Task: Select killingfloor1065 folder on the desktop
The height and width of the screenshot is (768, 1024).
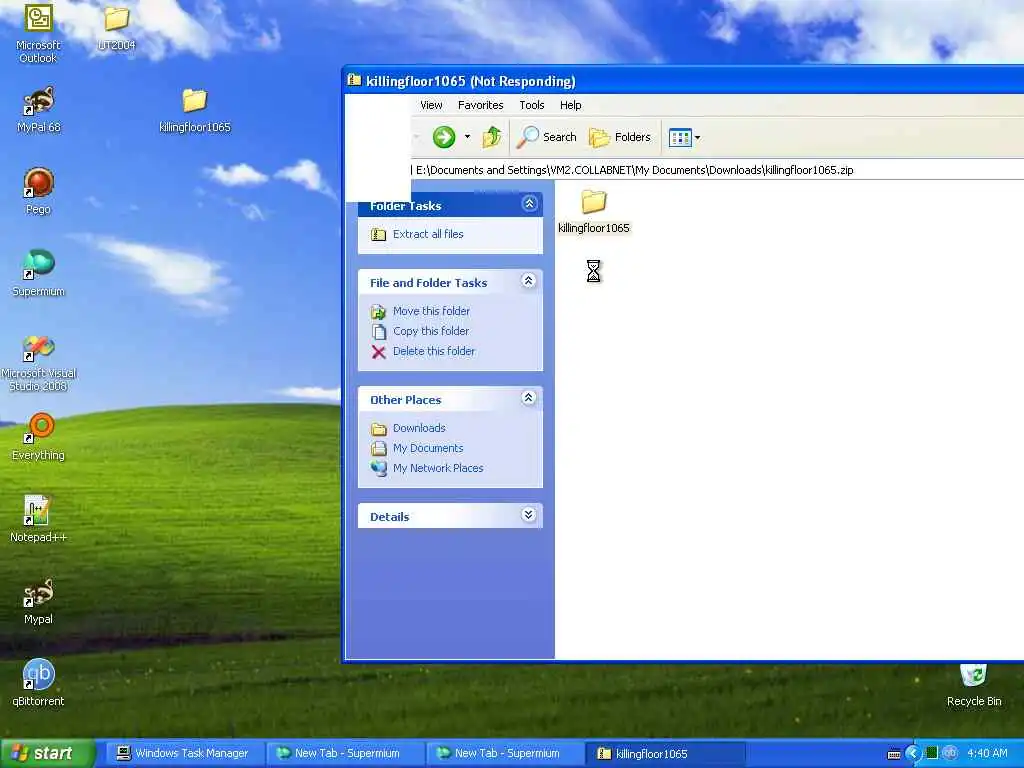Action: (195, 110)
